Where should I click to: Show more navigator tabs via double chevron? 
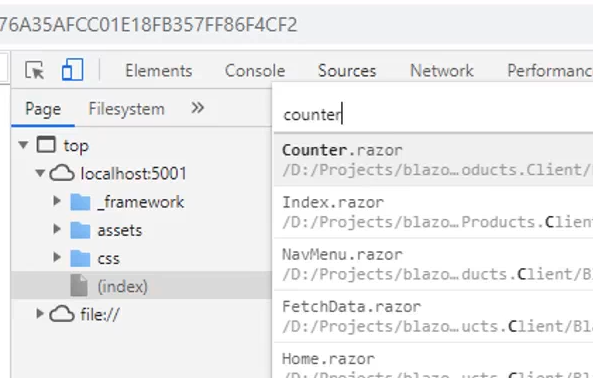point(197,108)
